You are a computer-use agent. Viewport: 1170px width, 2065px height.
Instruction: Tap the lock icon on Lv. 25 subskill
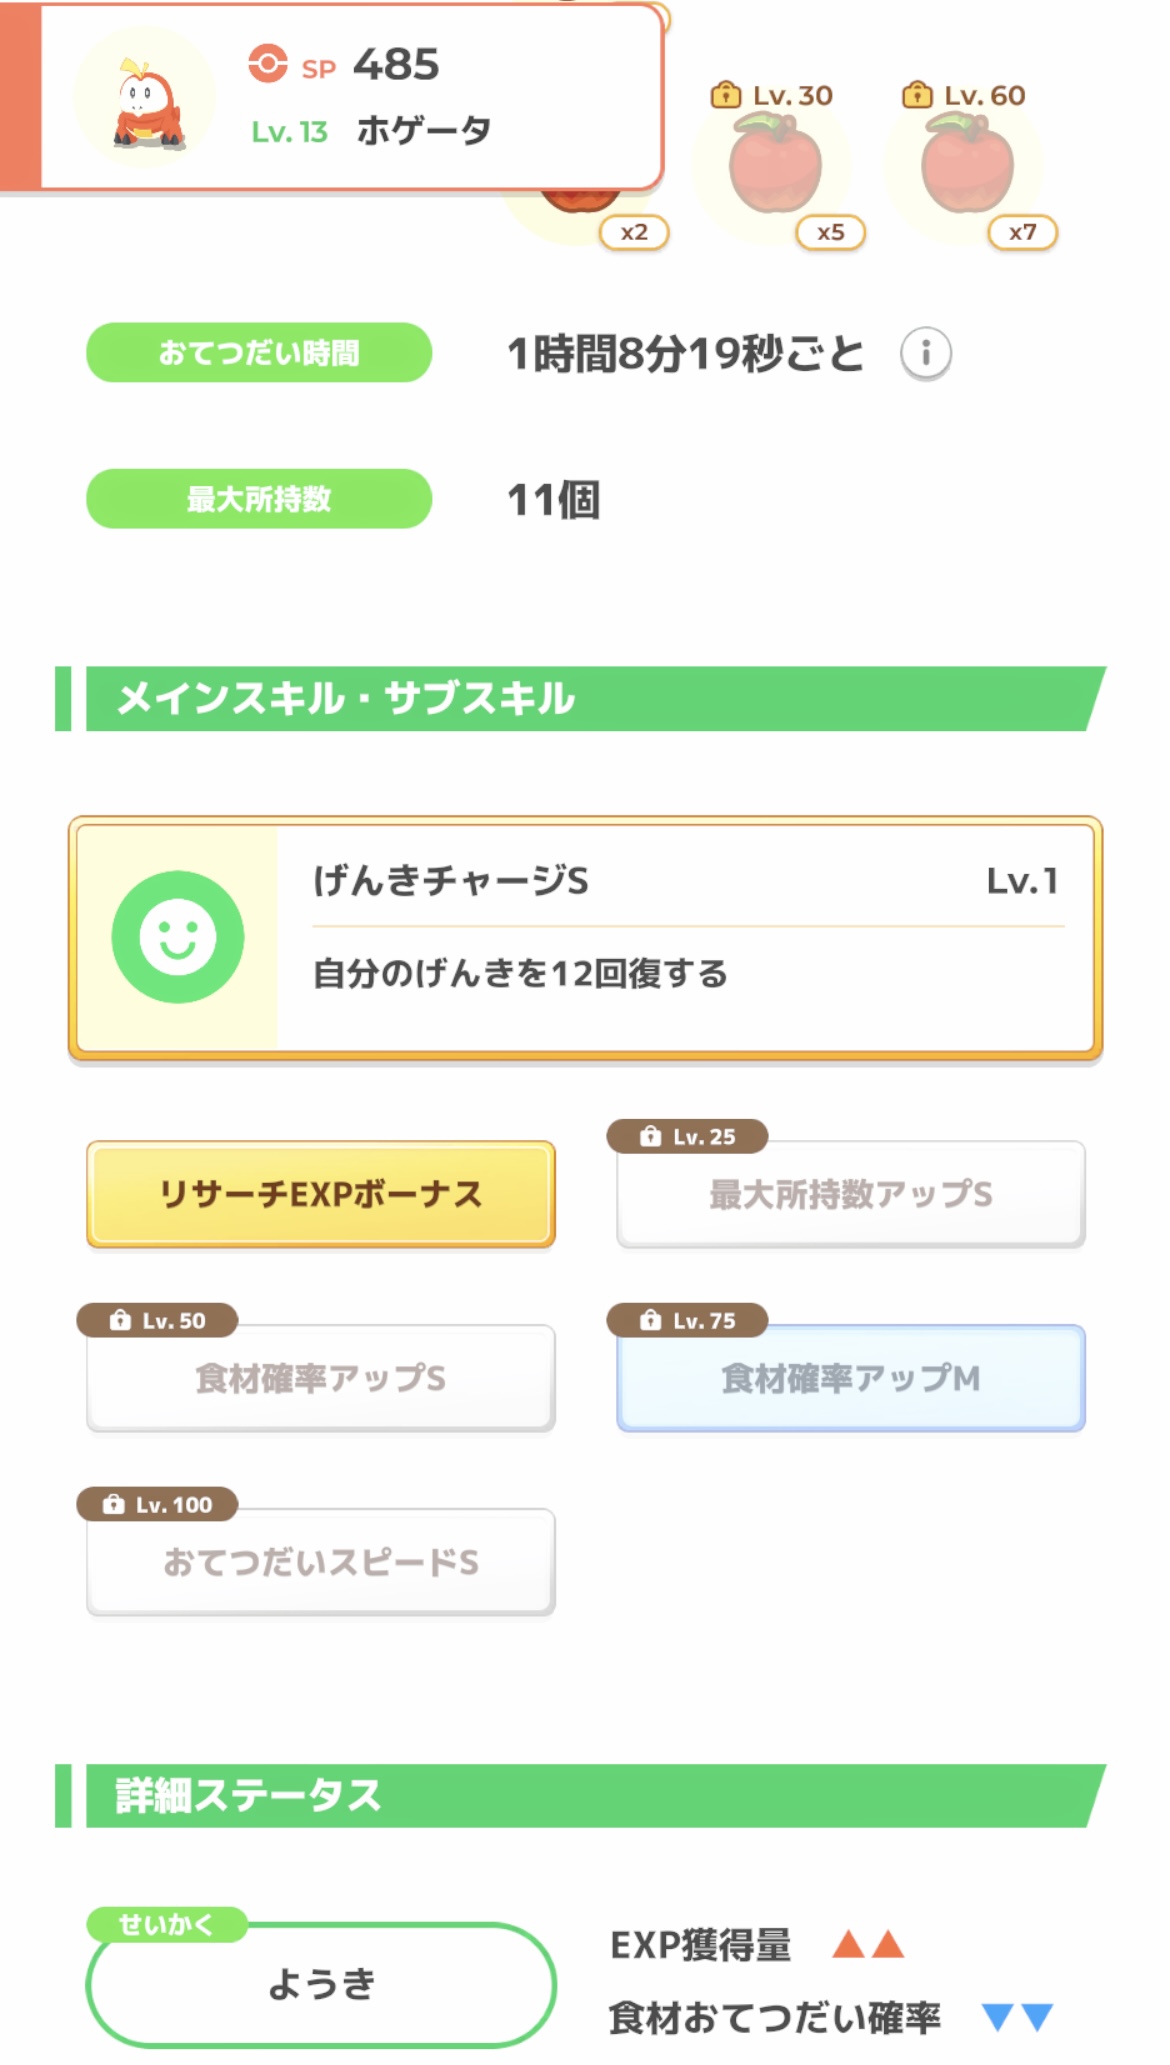(x=651, y=1137)
